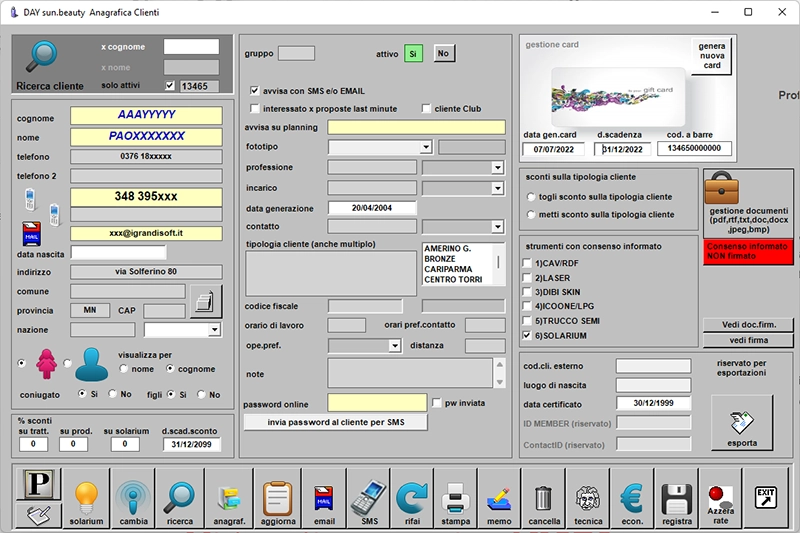Viewport: 800px width, 533px height.
Task: Click the tipologia list scrollbar
Action: point(498,264)
